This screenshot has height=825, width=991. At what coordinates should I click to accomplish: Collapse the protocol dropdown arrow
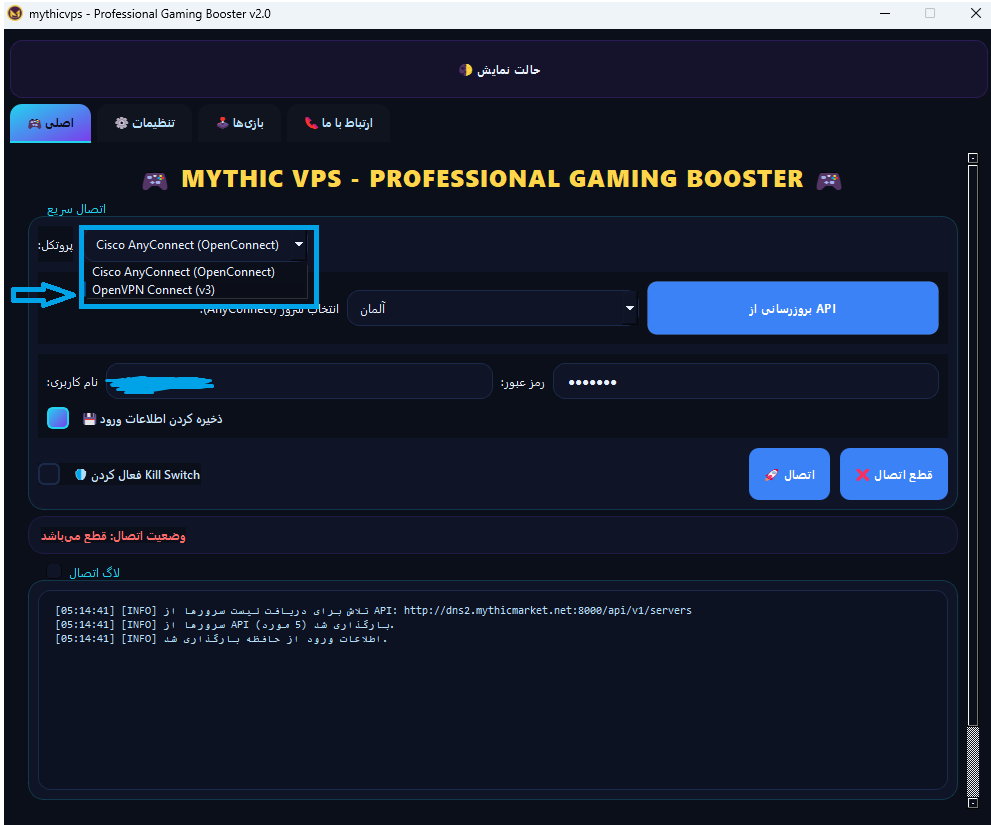tap(298, 245)
